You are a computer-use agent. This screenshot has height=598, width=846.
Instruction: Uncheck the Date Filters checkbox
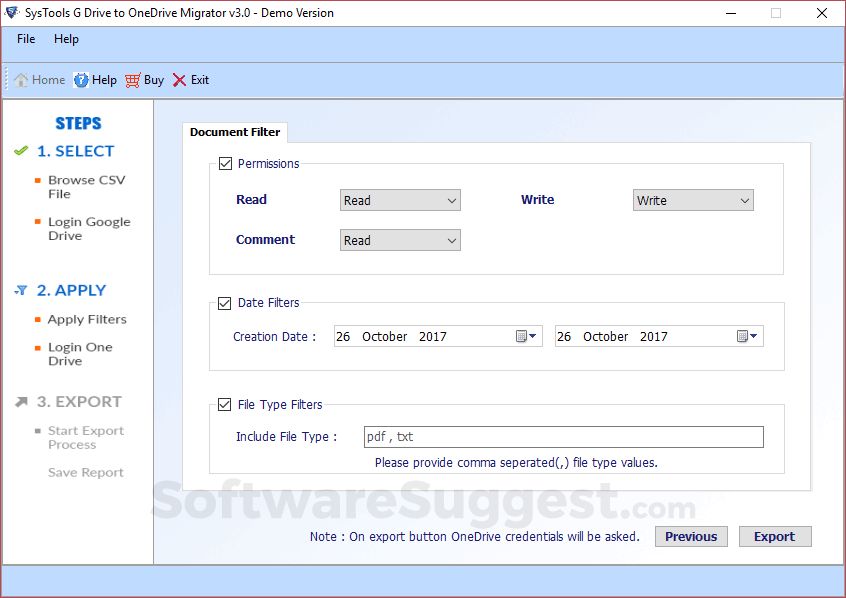224,303
